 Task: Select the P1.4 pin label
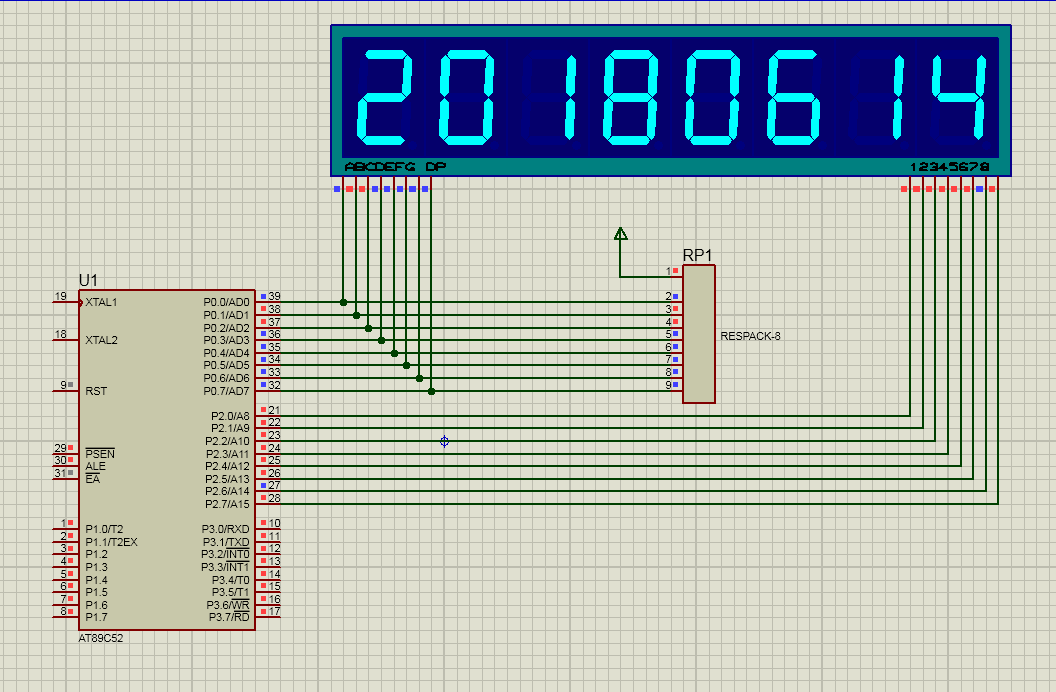(96, 580)
